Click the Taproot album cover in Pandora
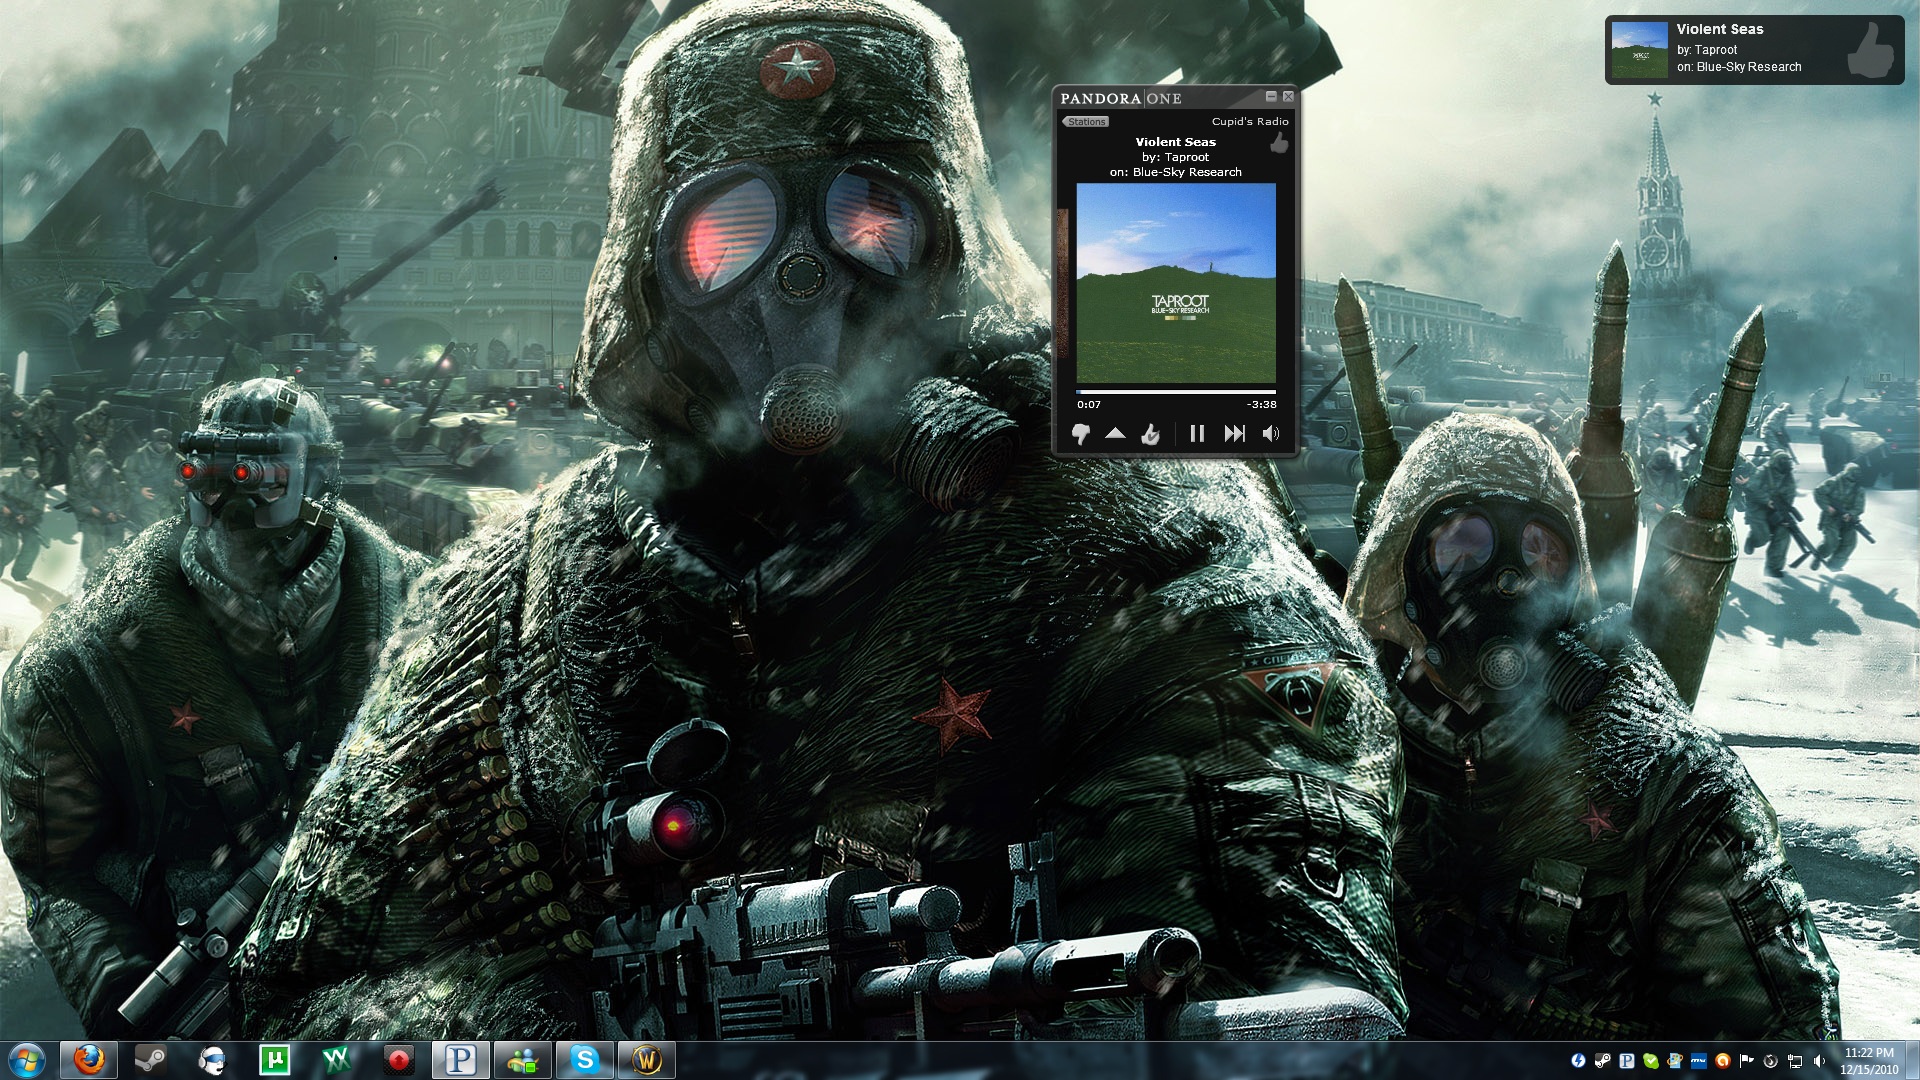The width and height of the screenshot is (1920, 1080). pos(1176,283)
